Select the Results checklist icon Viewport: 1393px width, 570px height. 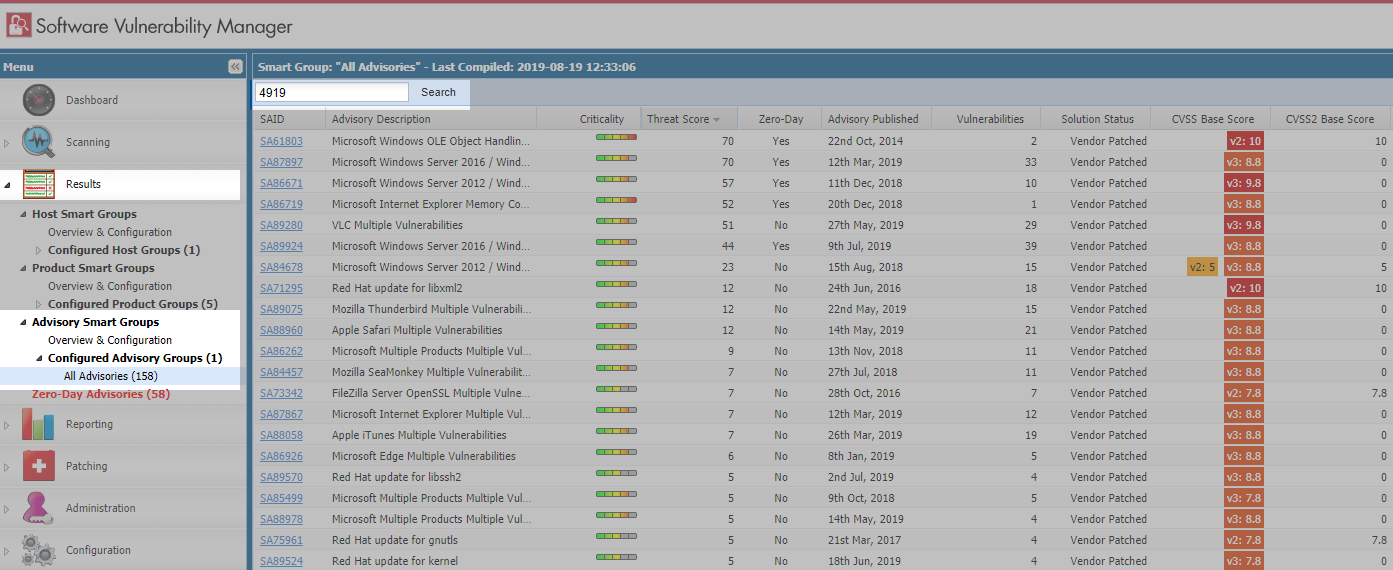(38, 184)
